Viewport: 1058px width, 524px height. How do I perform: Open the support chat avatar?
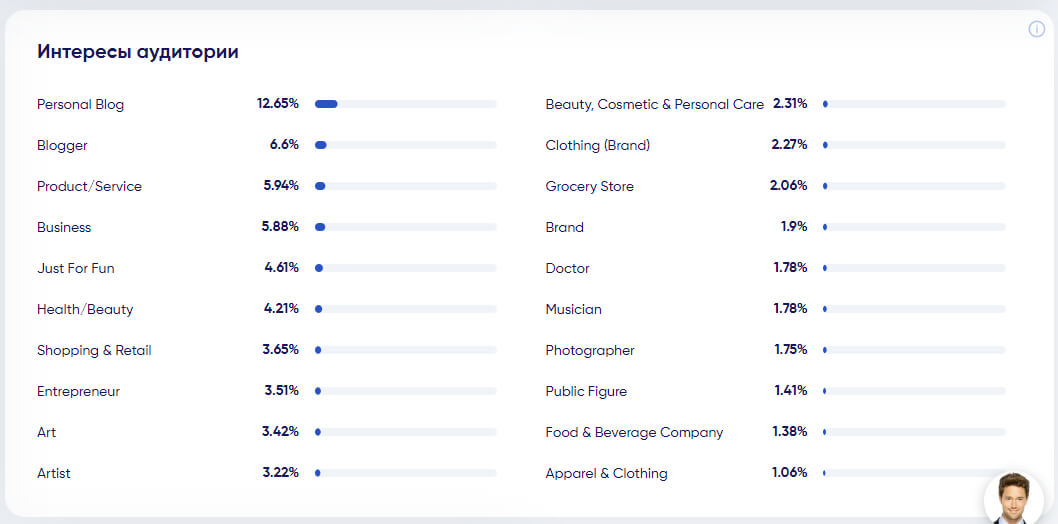click(1013, 498)
